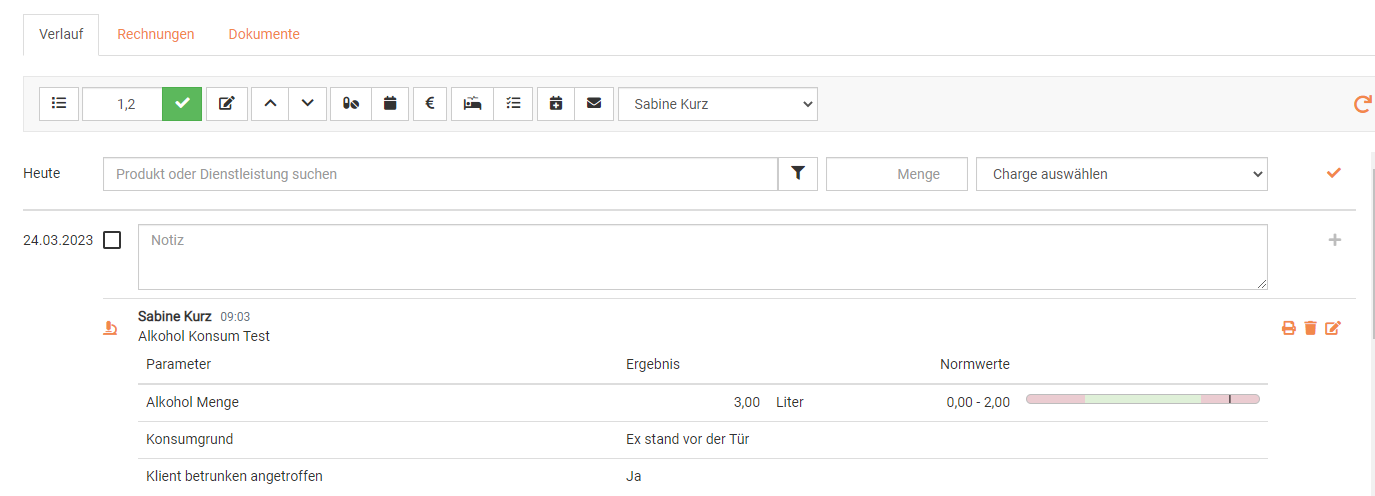Tick the checkbox next to 24.03.2023
Image resolution: width=1375 pixels, height=496 pixels.
pos(112,240)
